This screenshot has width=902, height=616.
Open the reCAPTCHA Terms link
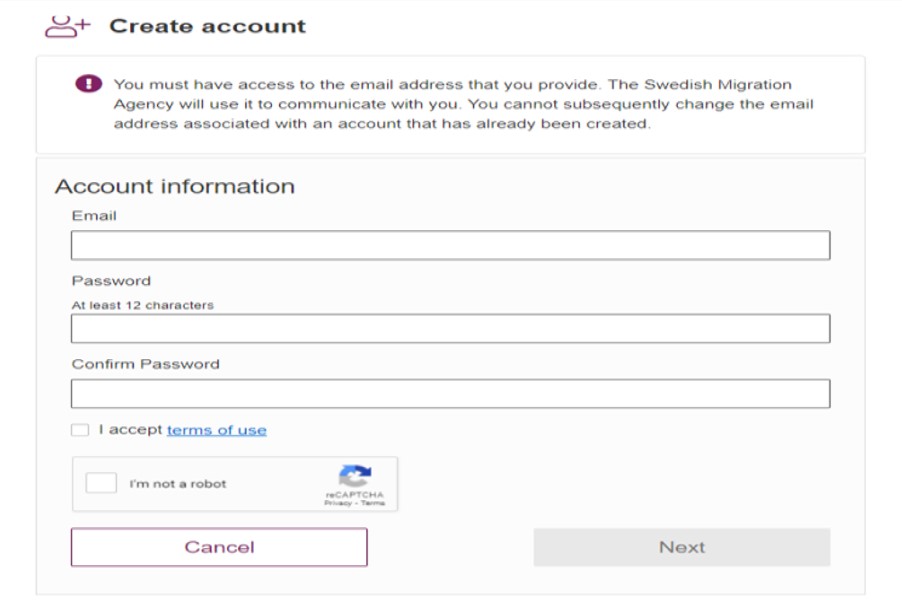(372, 503)
